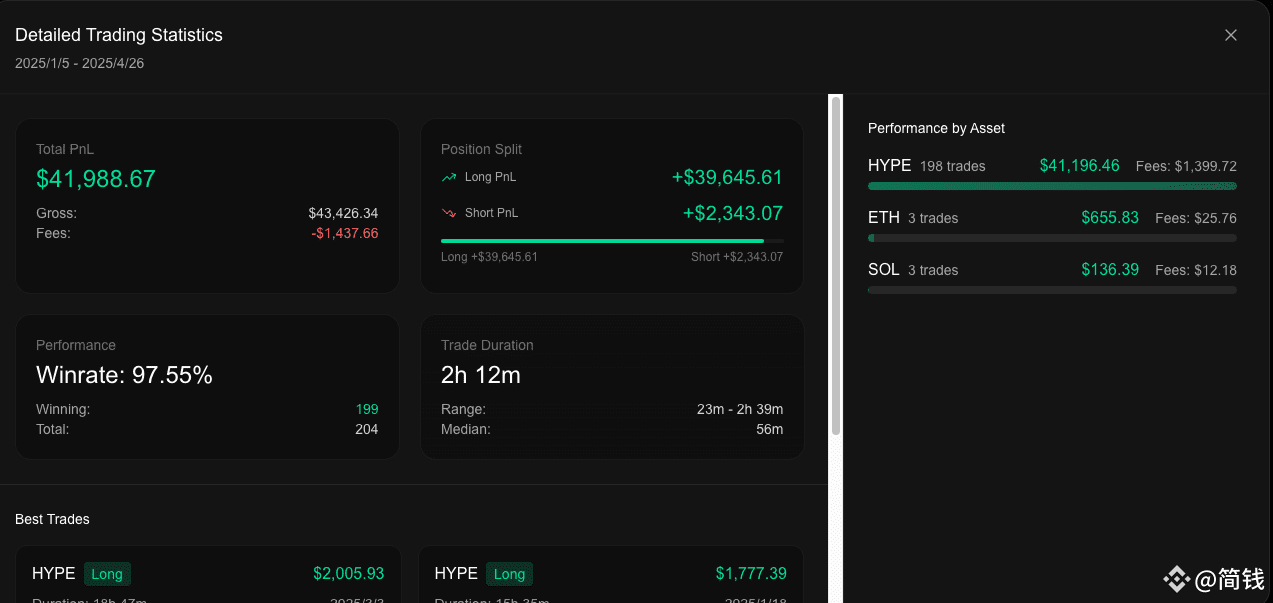Click the ETH Fees: $25.76 text
The height and width of the screenshot is (603, 1273).
tap(1196, 218)
